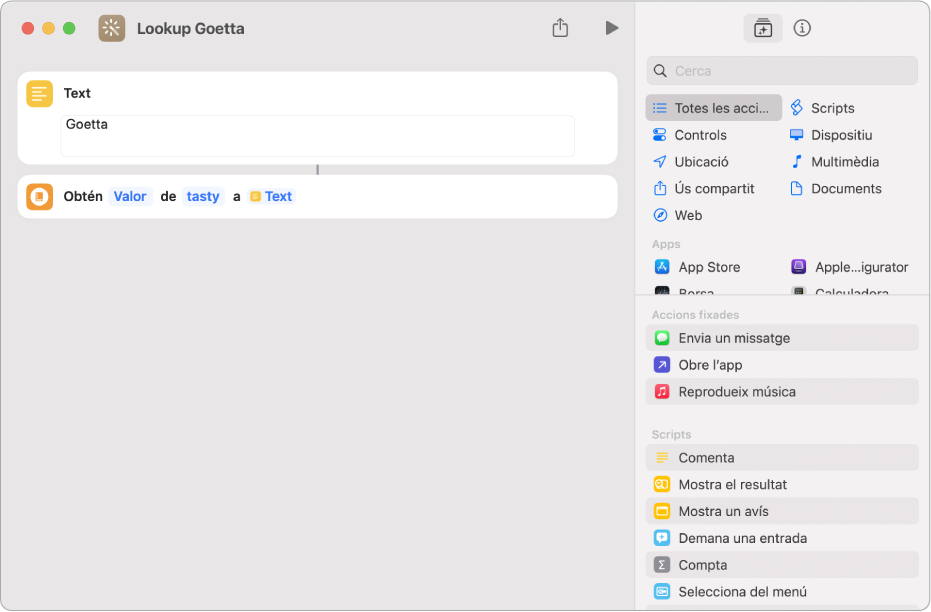Image resolution: width=931 pixels, height=612 pixels.
Task: Open the Ús compartit category
Action: (x=704, y=188)
